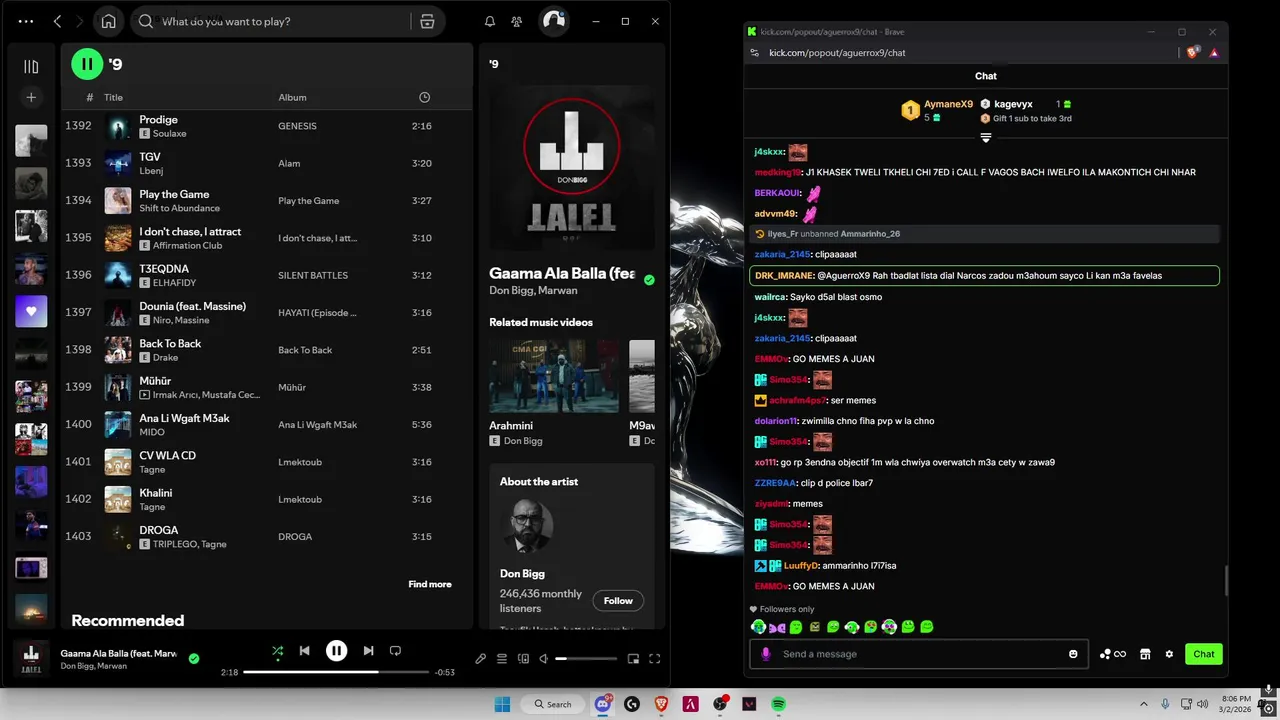Select track TGV by Lbenj

pos(266,163)
